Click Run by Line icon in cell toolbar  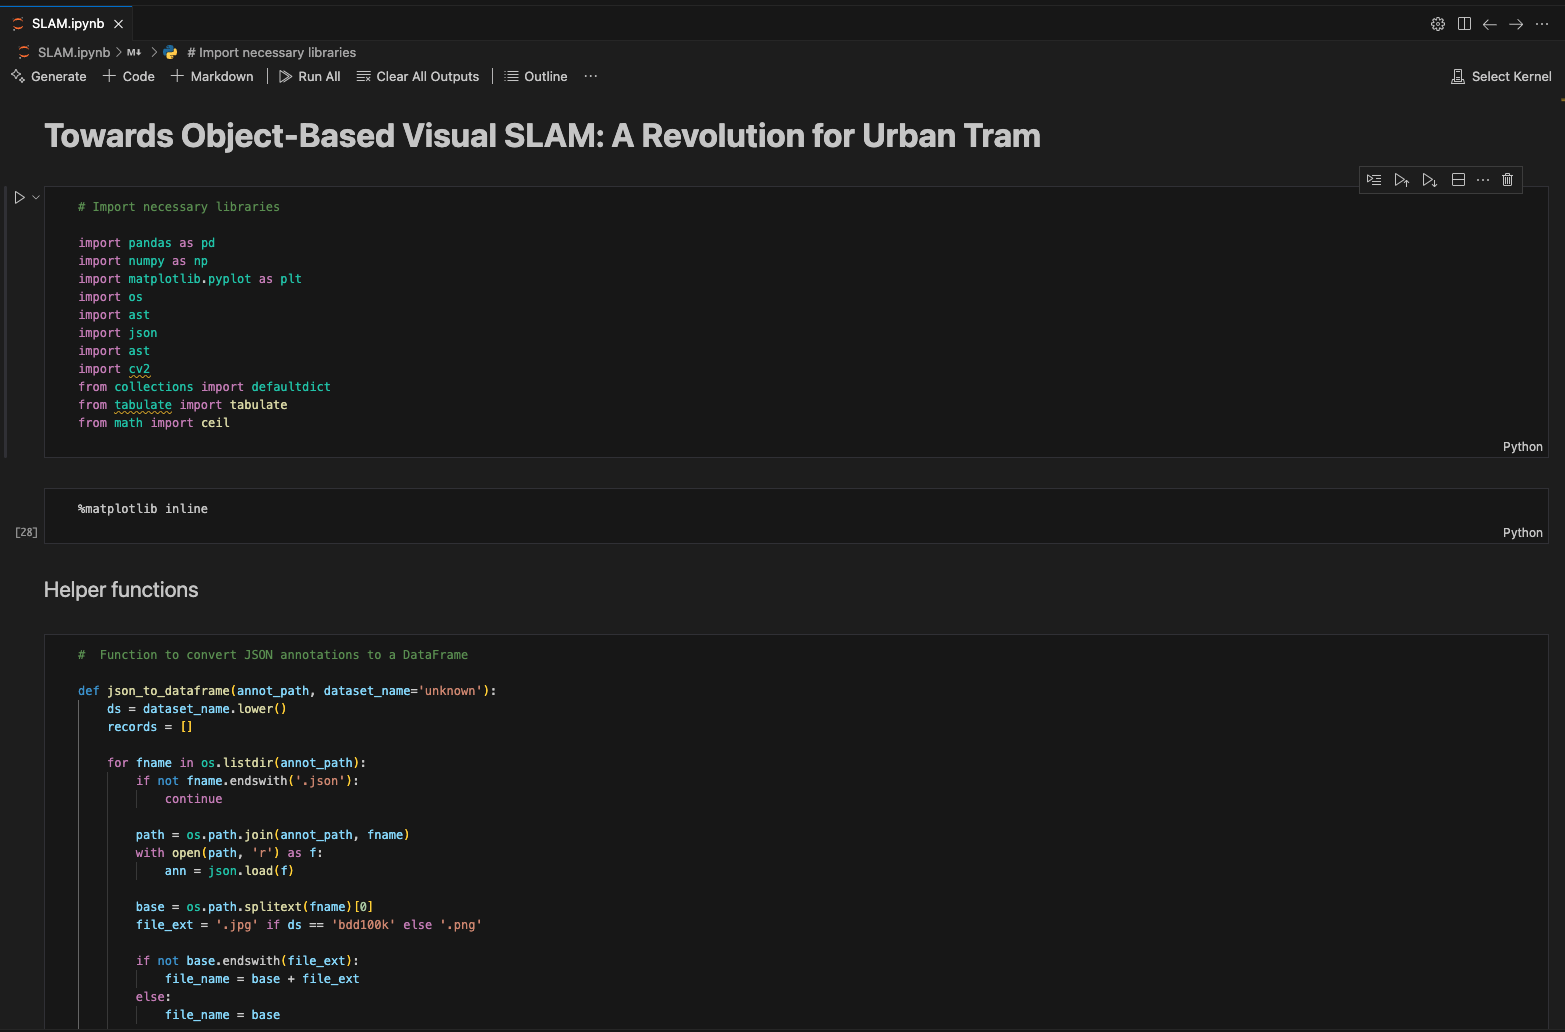tap(1374, 180)
